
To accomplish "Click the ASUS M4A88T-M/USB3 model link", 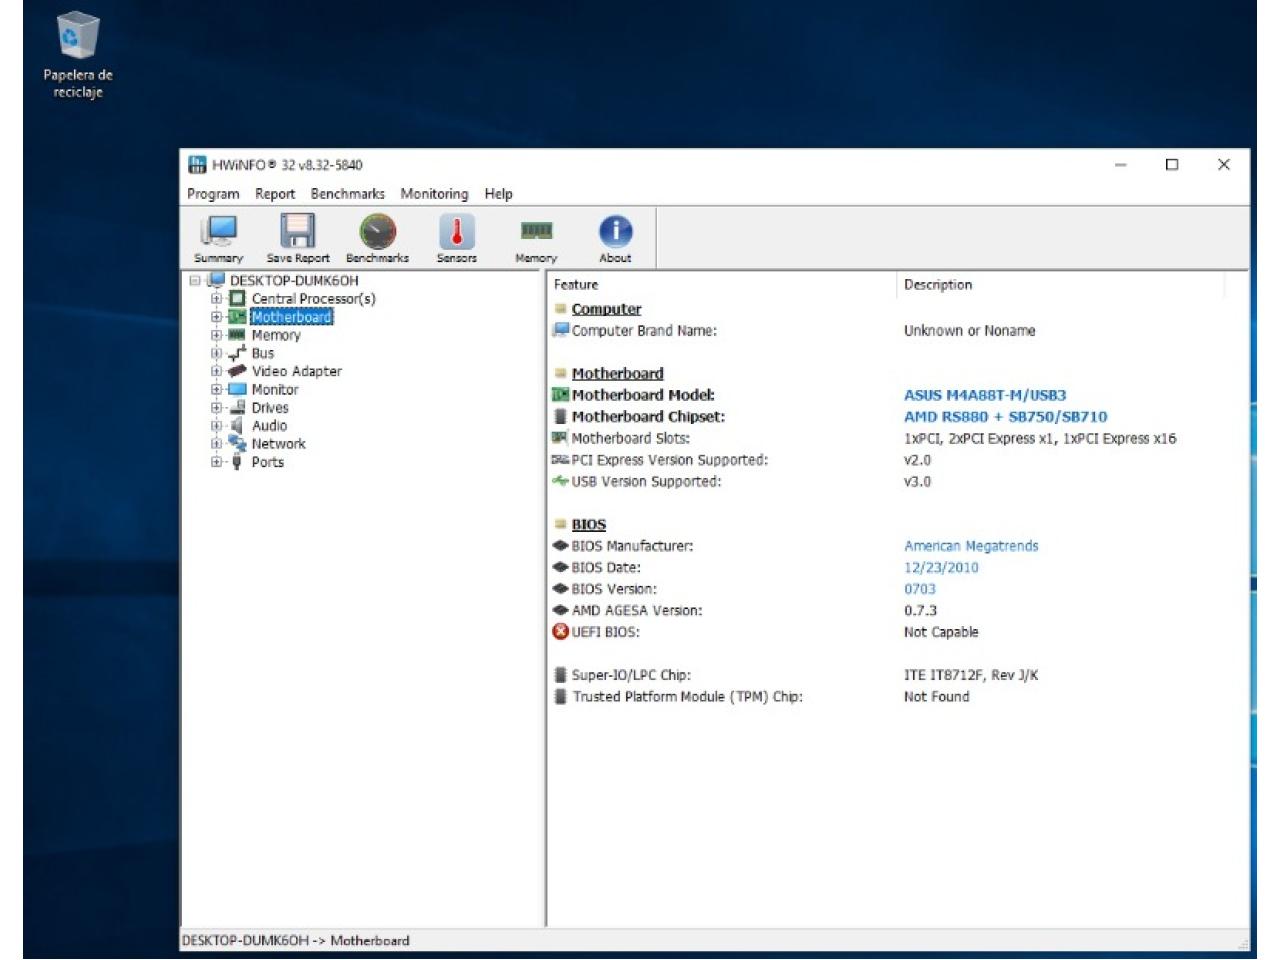I will [984, 395].
